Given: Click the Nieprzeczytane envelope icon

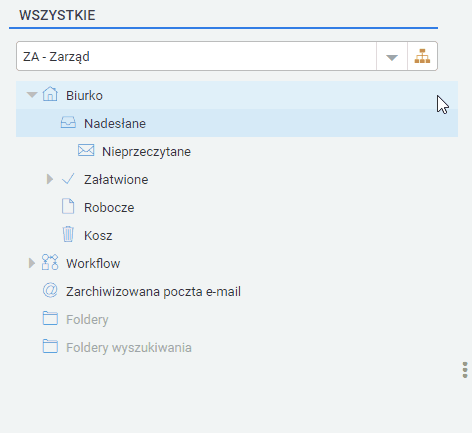Looking at the screenshot, I should click(x=86, y=150).
